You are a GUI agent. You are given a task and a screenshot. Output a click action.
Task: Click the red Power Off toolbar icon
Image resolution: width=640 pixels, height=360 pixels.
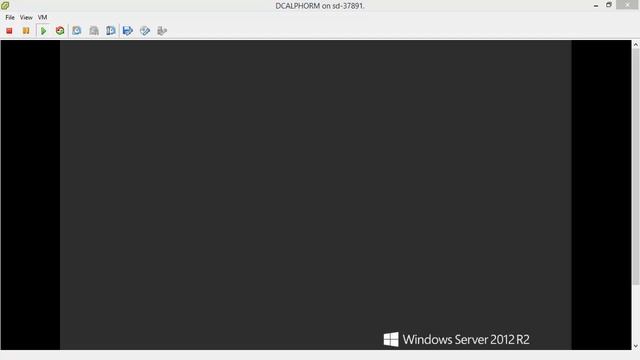pyautogui.click(x=9, y=31)
